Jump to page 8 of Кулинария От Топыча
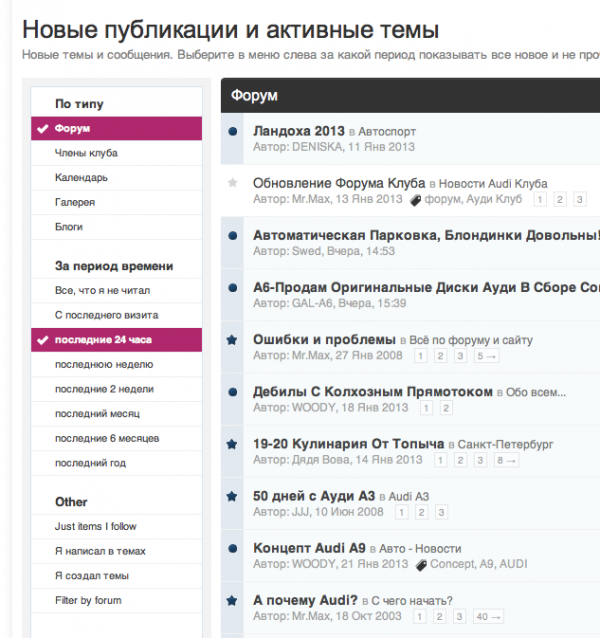This screenshot has width=600, height=638. click(x=506, y=460)
